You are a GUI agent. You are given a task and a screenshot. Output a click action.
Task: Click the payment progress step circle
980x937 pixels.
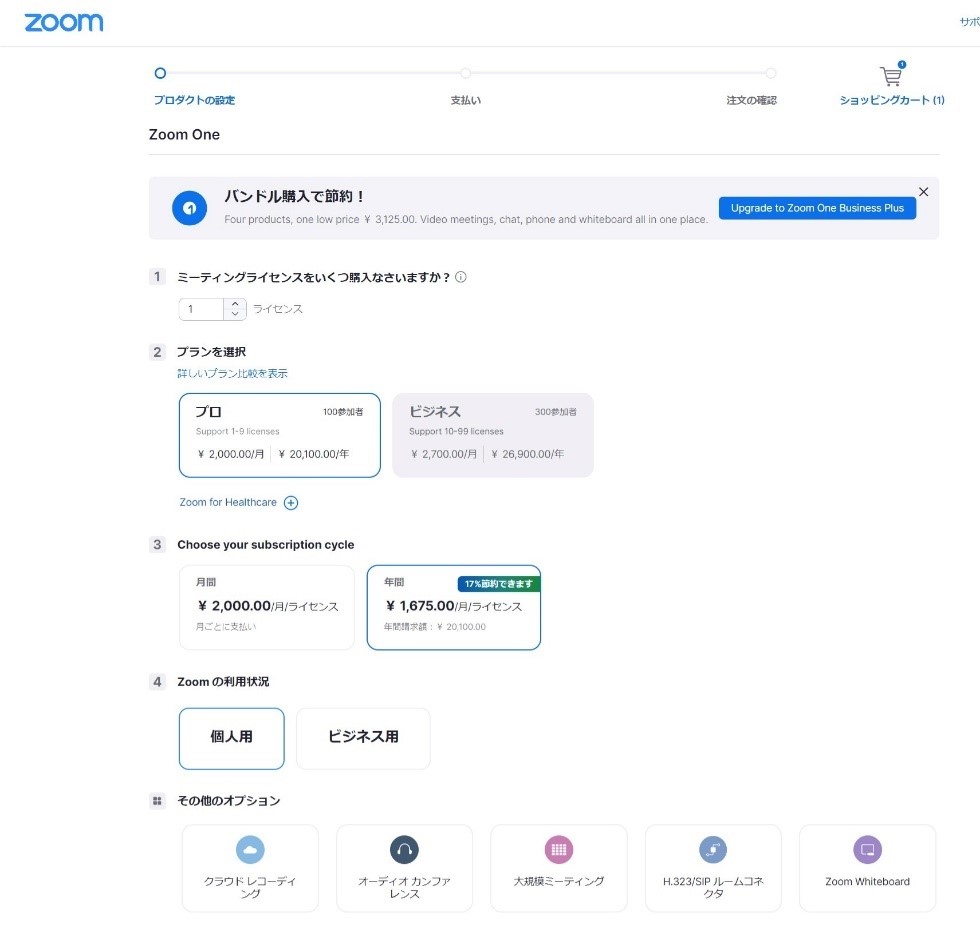(x=466, y=73)
